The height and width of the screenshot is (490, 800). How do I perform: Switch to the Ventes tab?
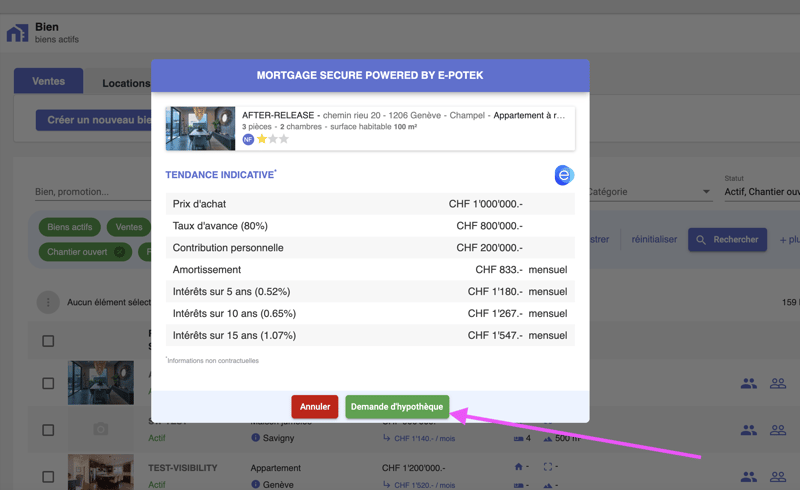pyautogui.click(x=48, y=81)
